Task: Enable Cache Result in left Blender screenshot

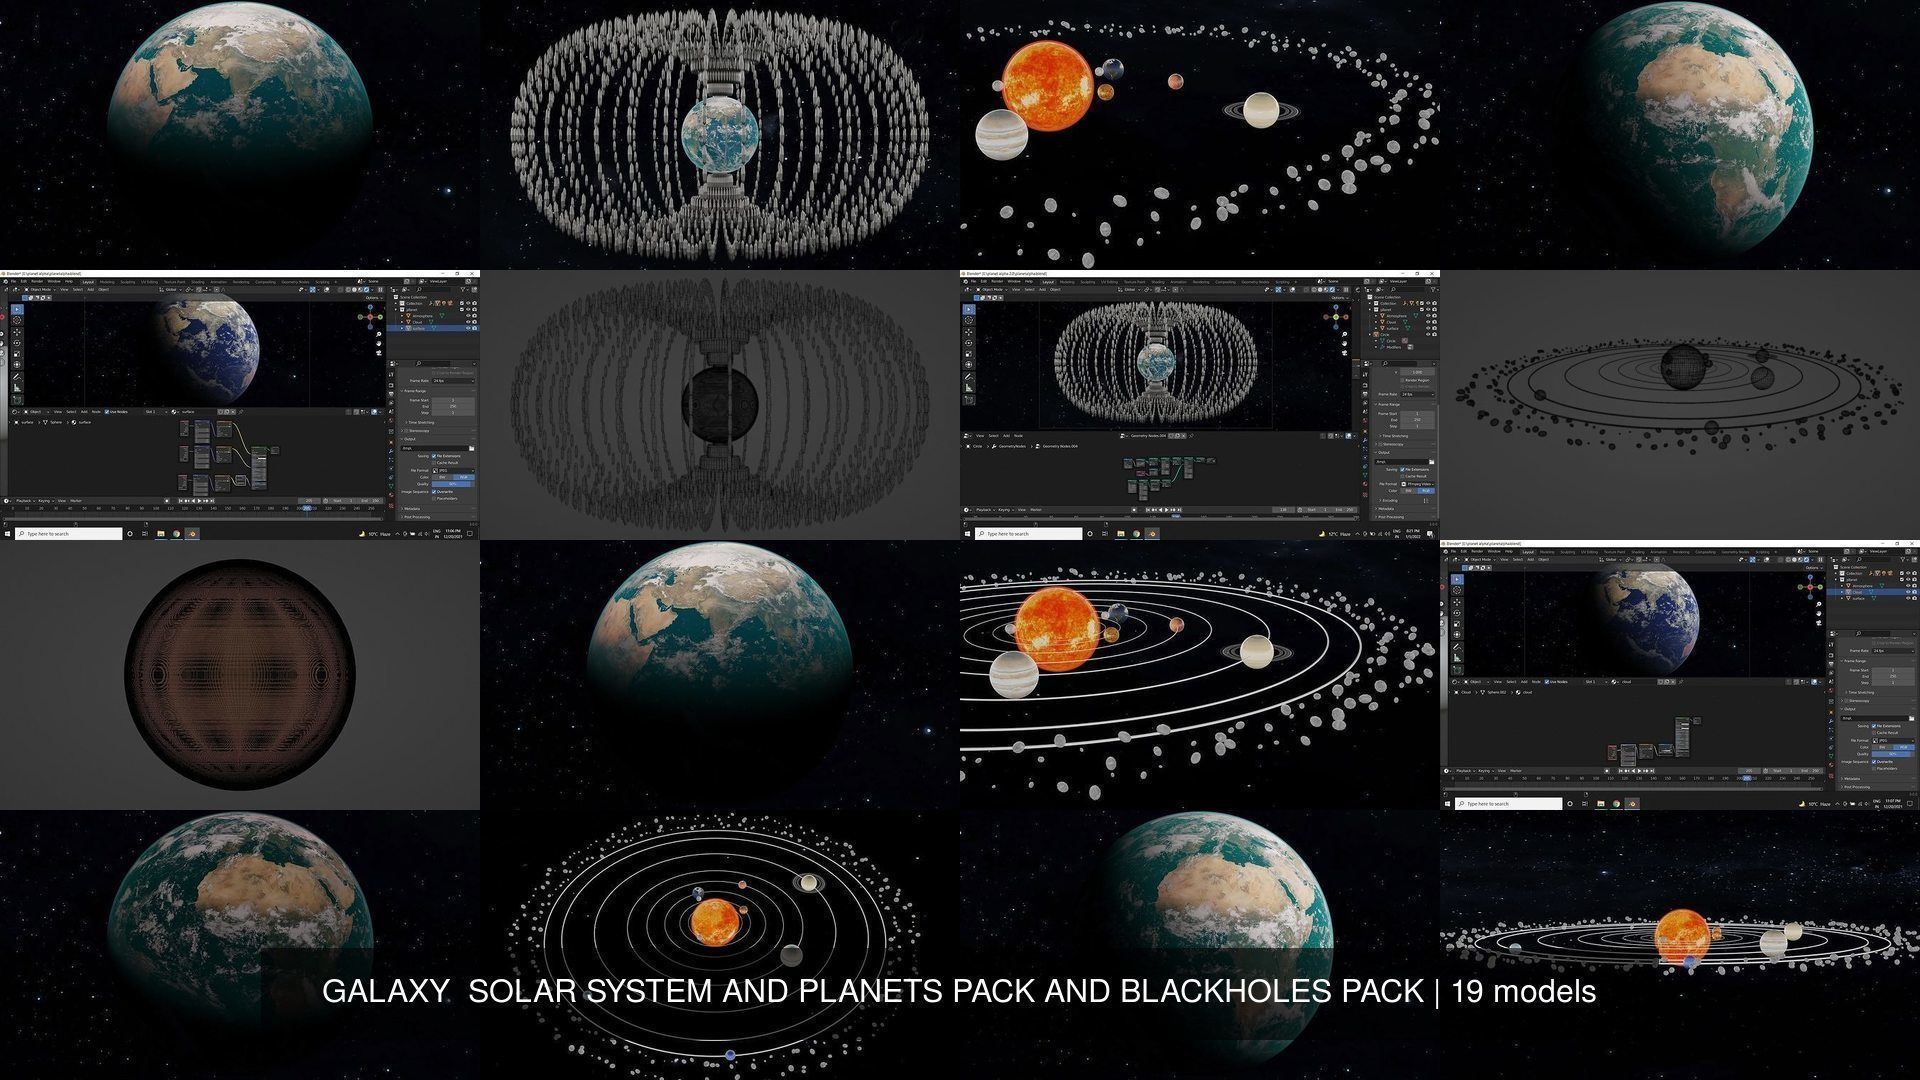Action: [x=434, y=463]
